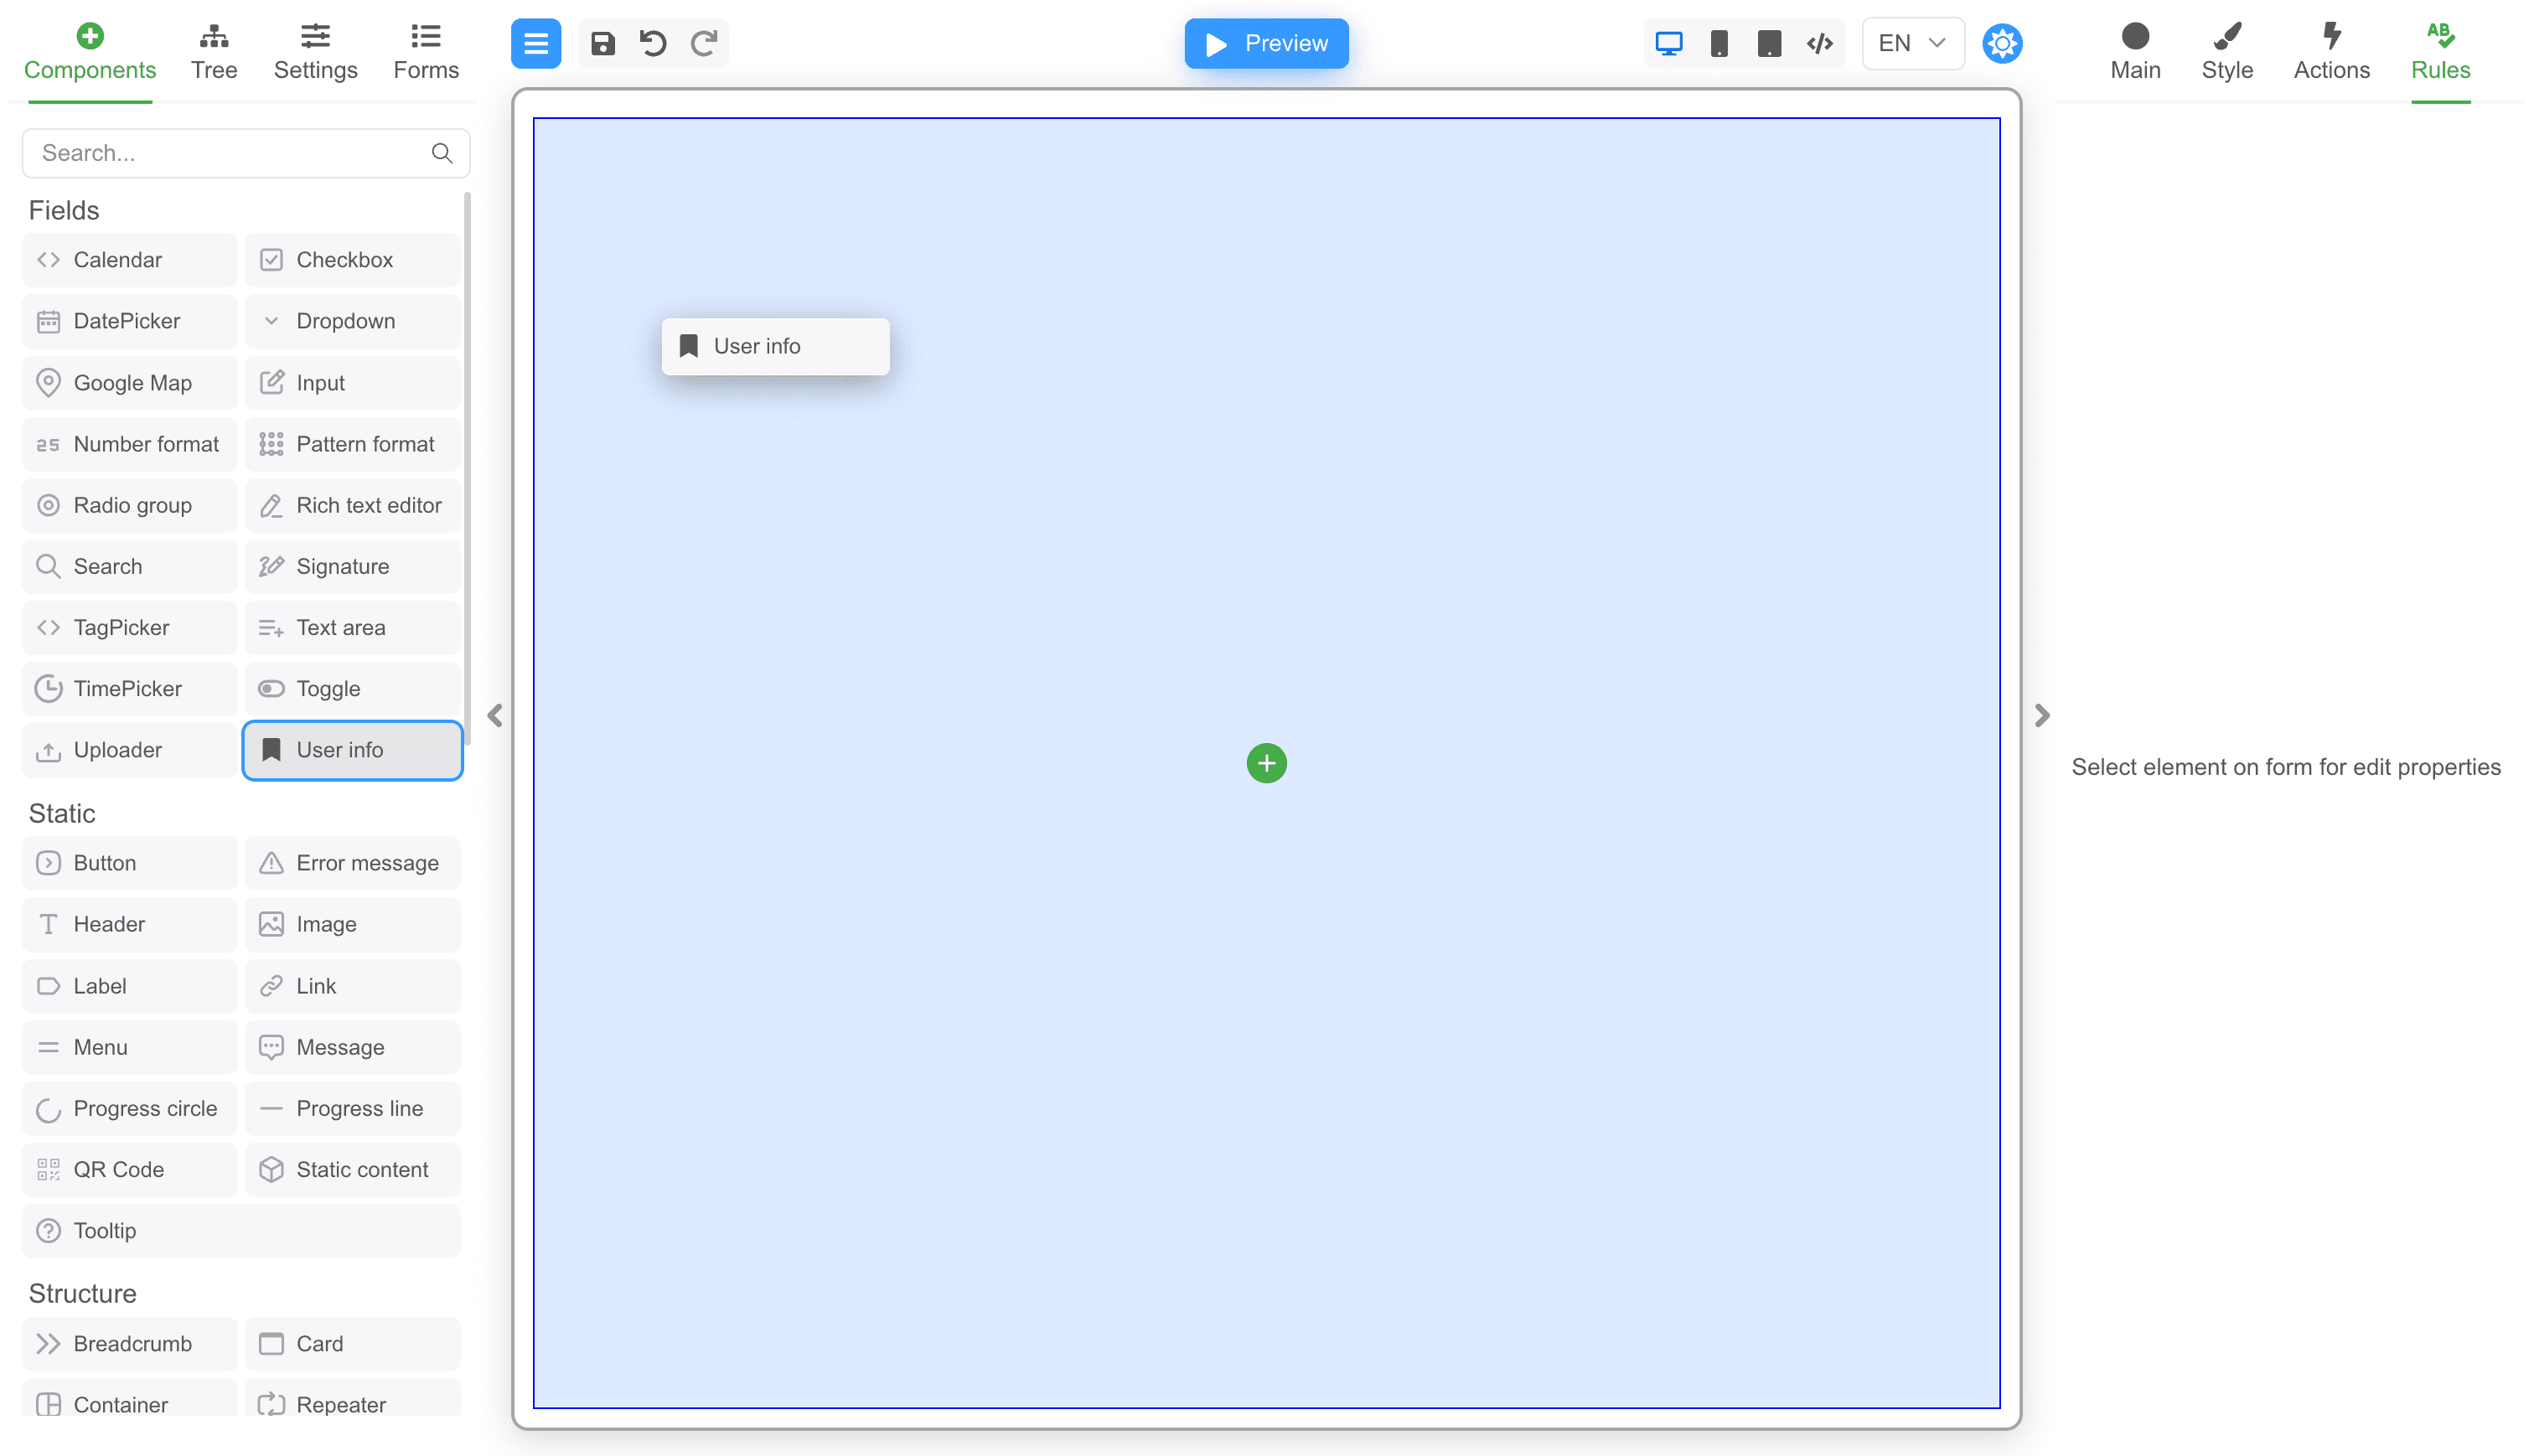Switch to desktop view icon
The width and height of the screenshot is (2534, 1456).
(x=1669, y=44)
